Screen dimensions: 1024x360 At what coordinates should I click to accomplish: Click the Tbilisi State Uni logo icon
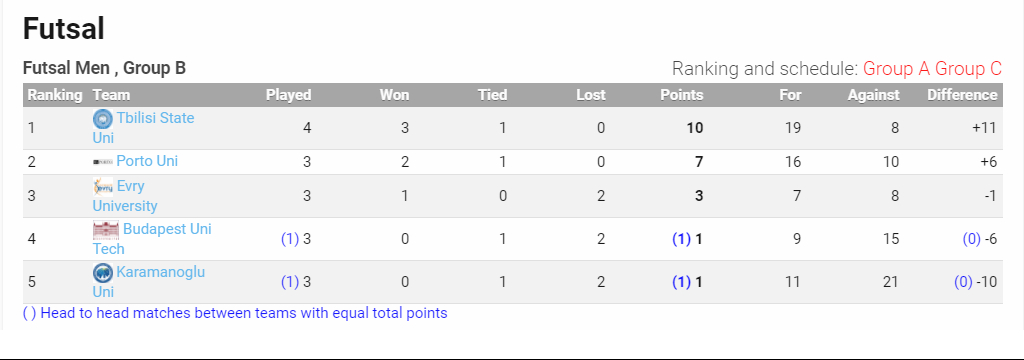pyautogui.click(x=103, y=119)
